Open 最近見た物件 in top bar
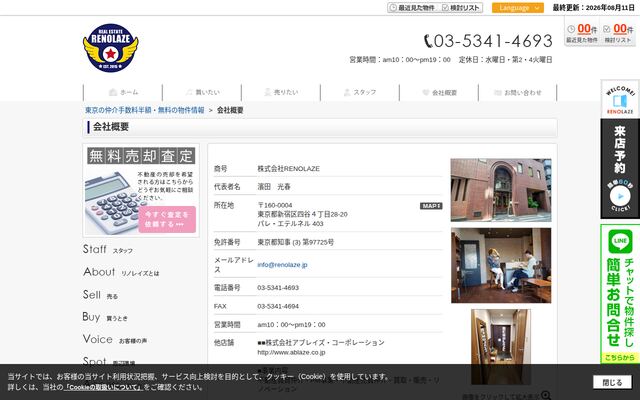 click(x=412, y=8)
